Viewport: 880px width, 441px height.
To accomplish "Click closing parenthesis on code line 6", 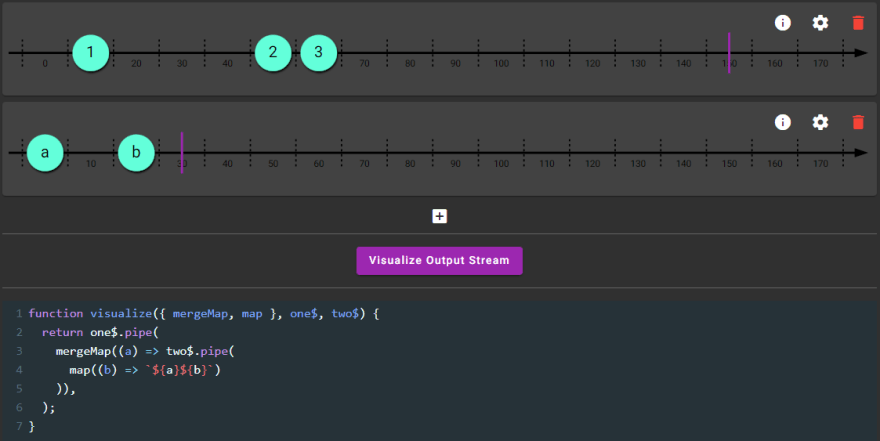I will (45, 408).
